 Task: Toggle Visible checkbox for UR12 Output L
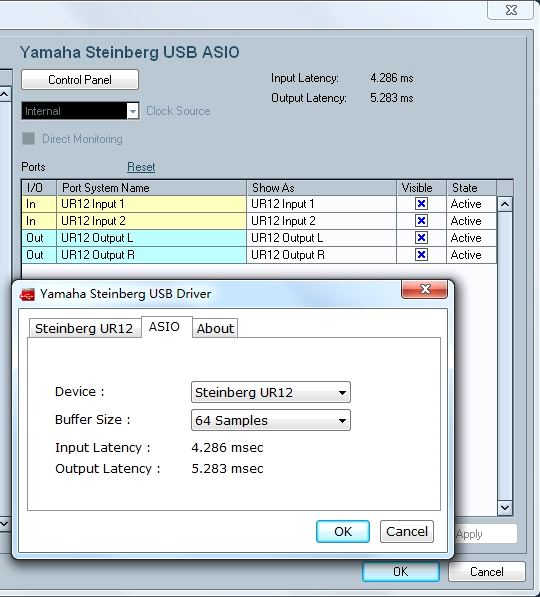421,238
